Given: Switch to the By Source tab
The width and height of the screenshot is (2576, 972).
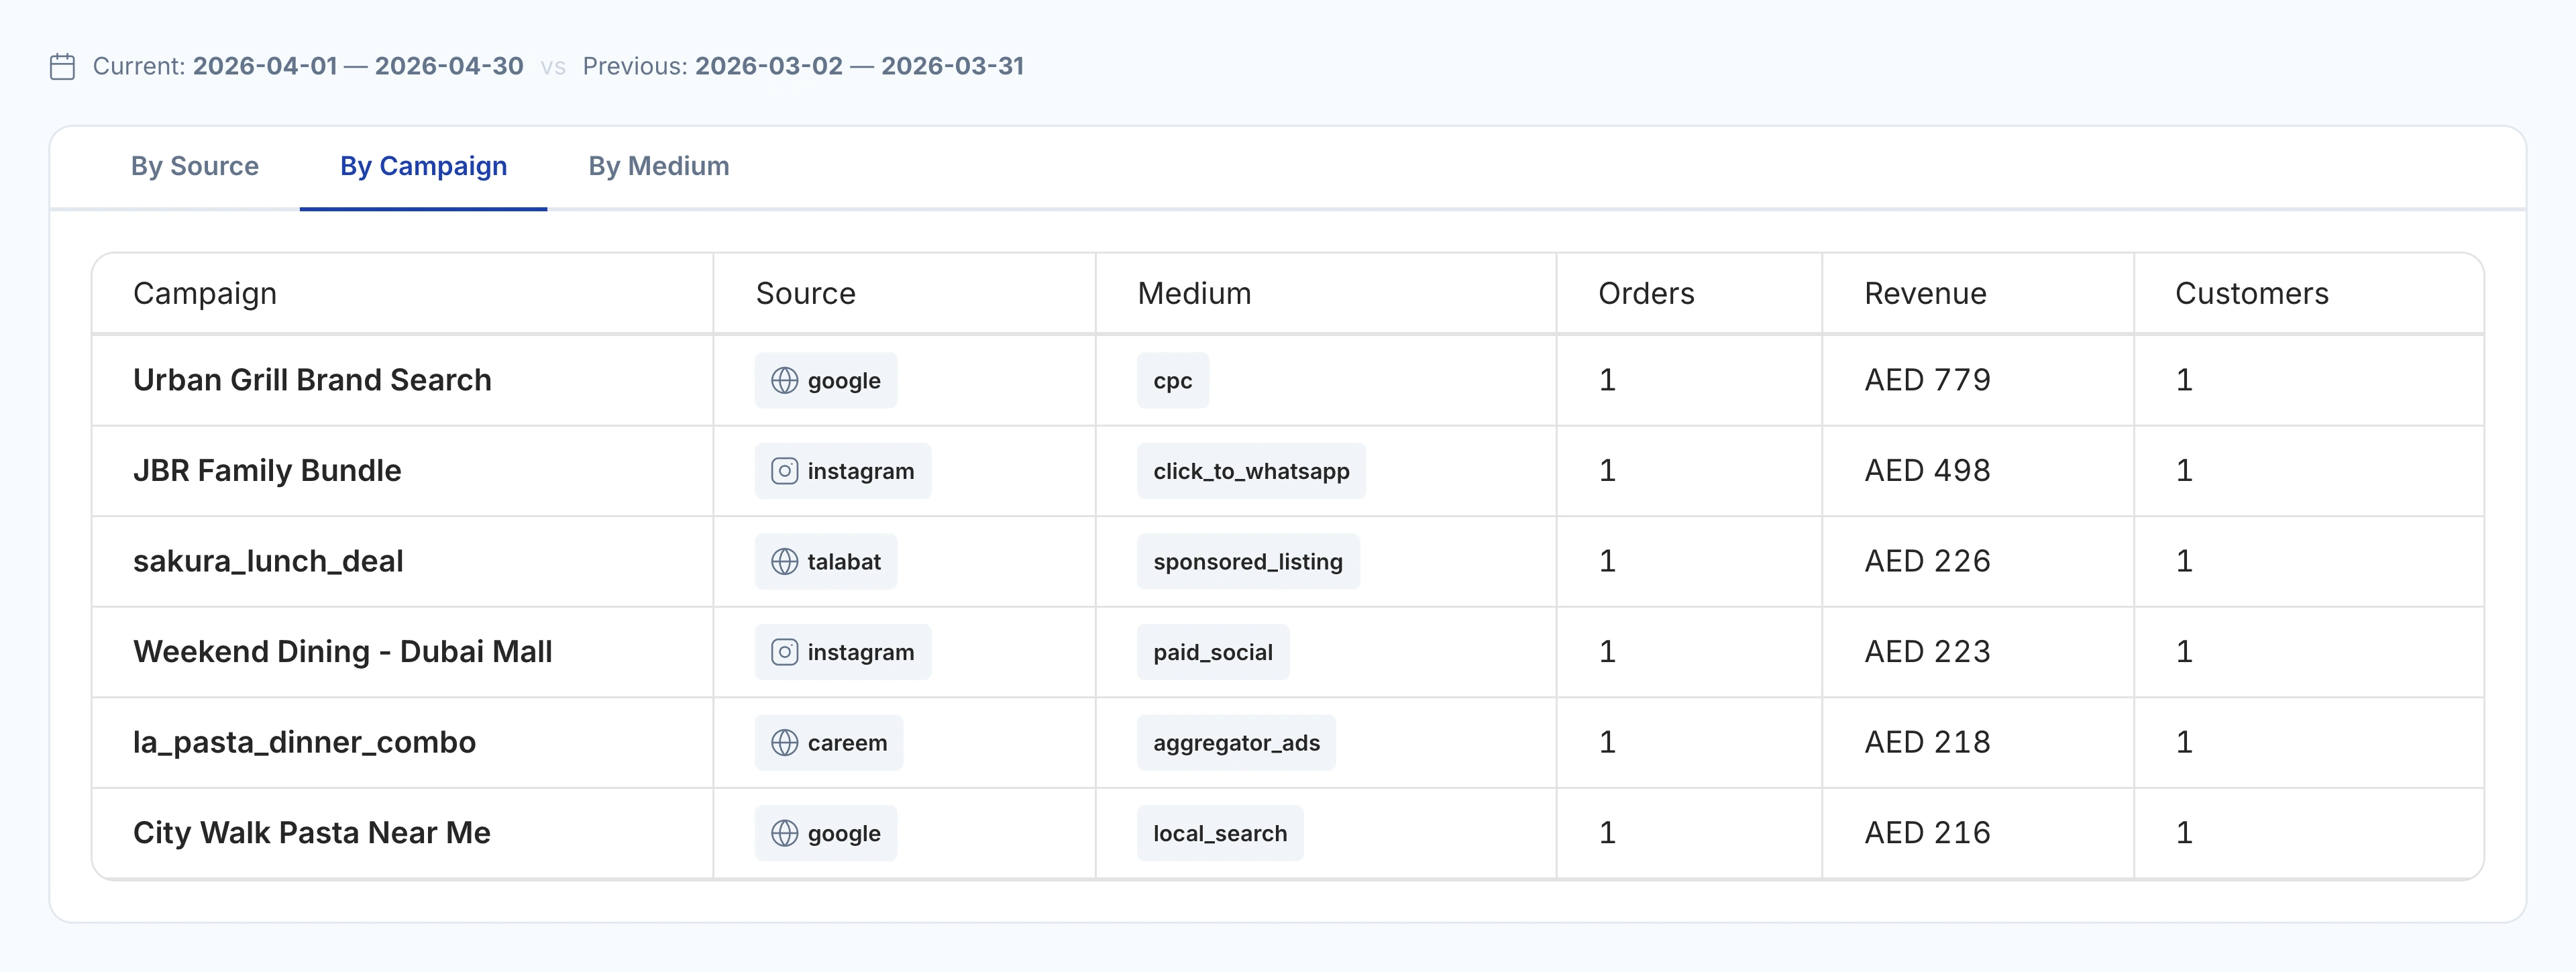Looking at the screenshot, I should [195, 166].
